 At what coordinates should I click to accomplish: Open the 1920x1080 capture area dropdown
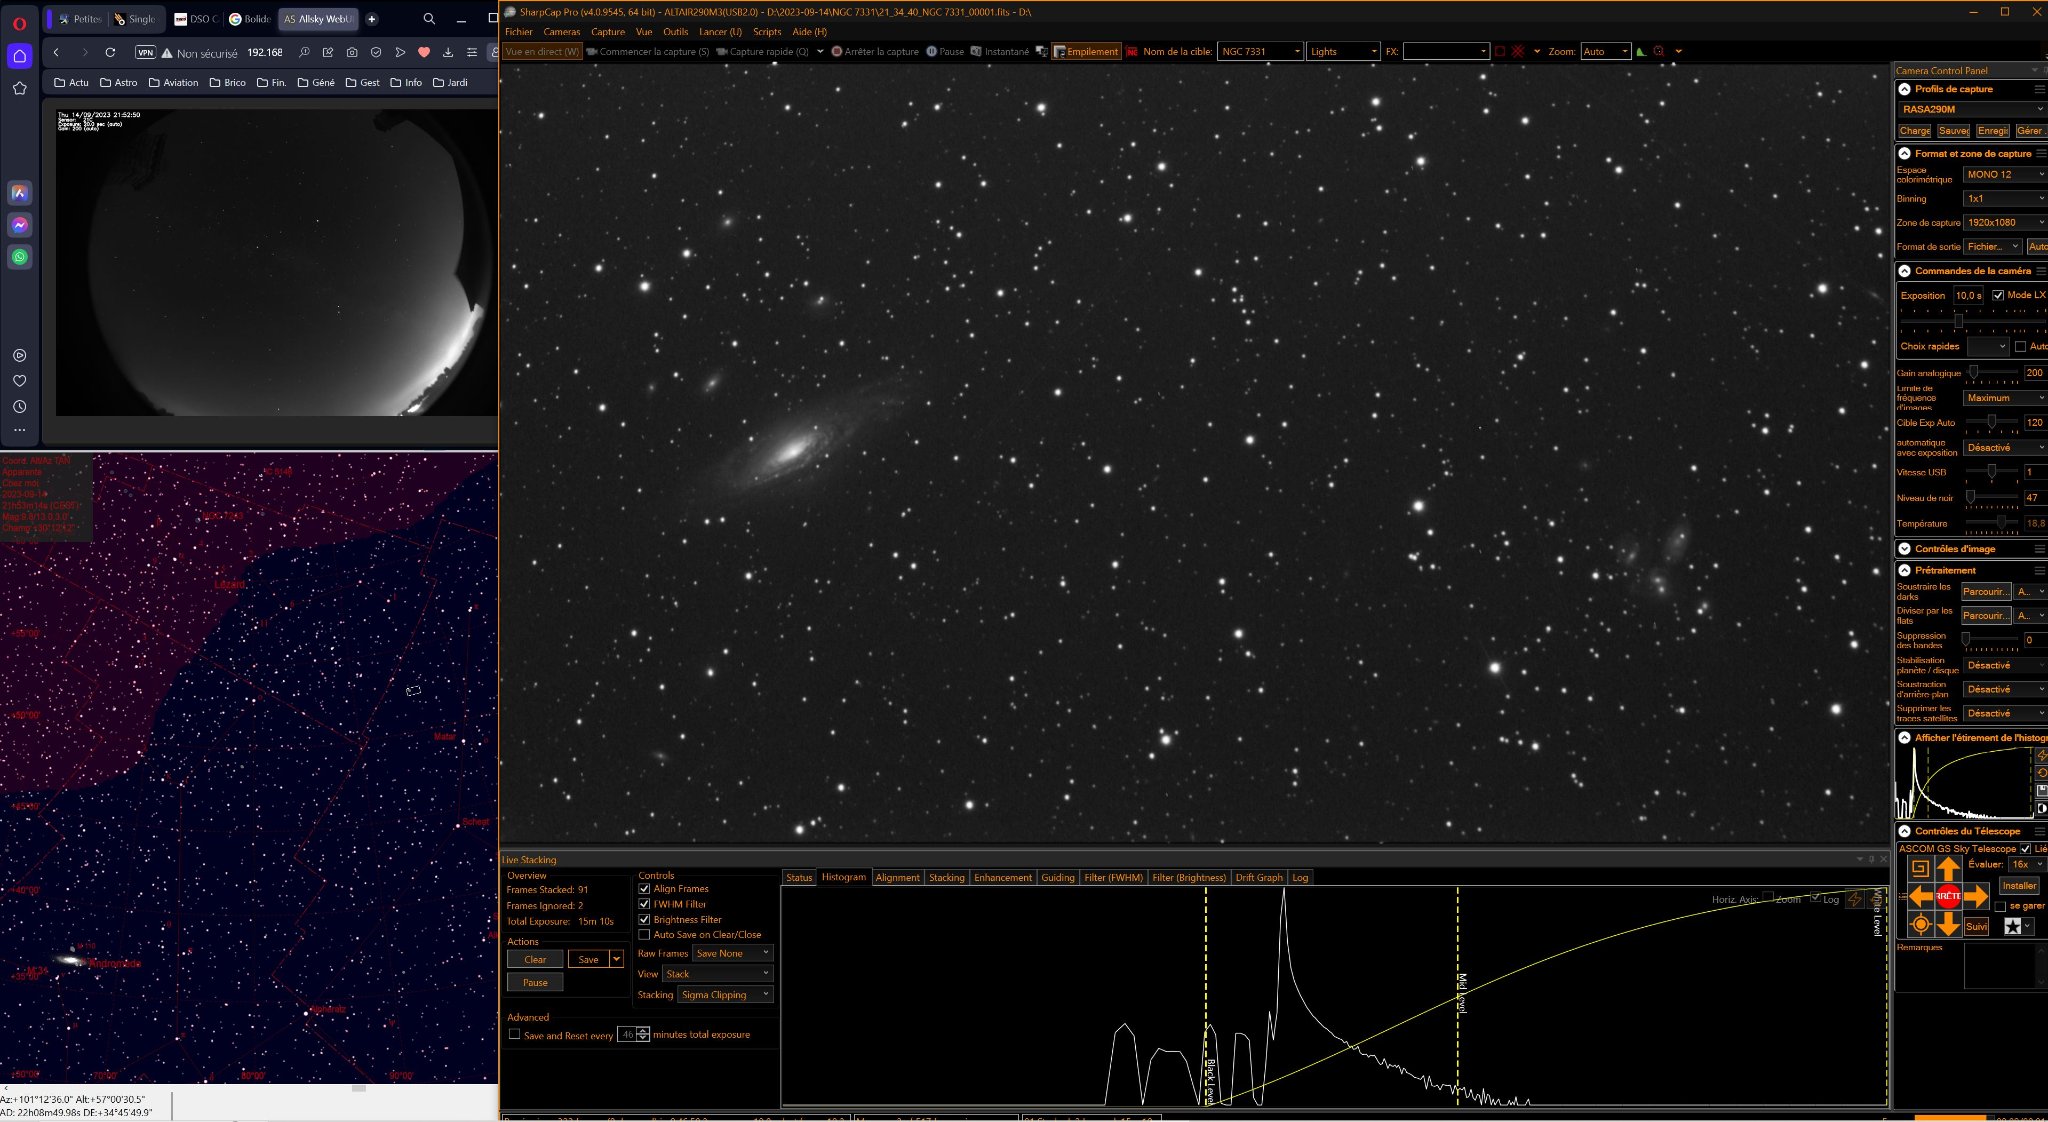click(x=2004, y=223)
